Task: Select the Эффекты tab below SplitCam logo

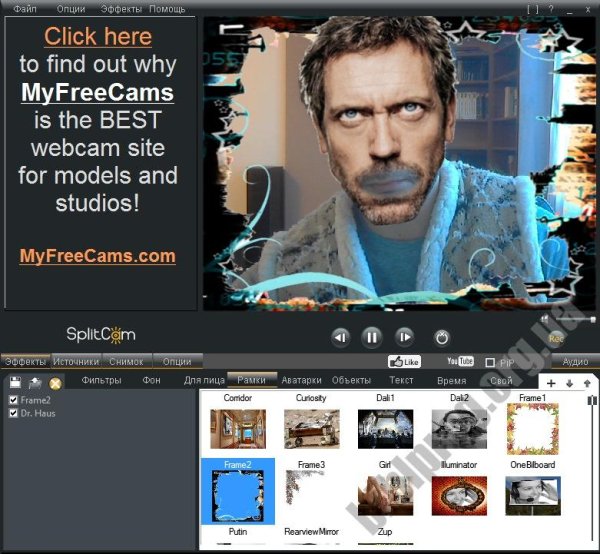Action: [25, 361]
